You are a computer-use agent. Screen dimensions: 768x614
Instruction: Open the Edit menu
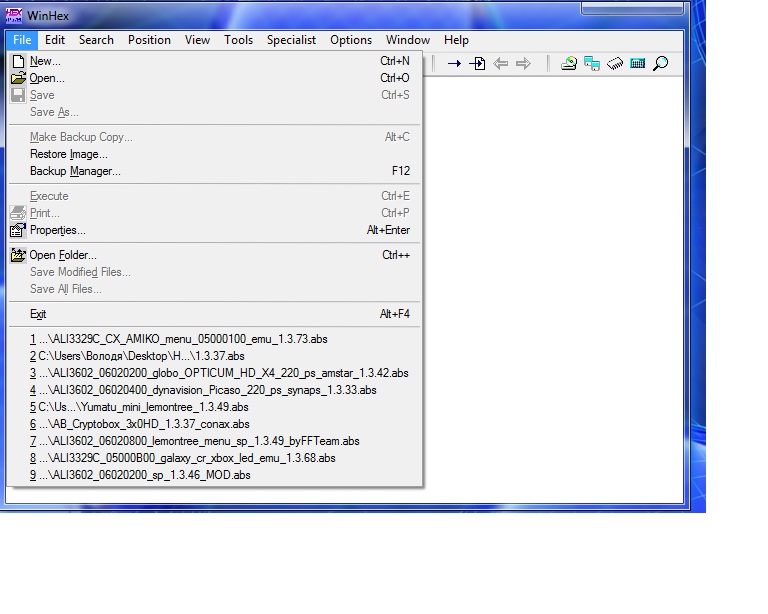[x=55, y=40]
